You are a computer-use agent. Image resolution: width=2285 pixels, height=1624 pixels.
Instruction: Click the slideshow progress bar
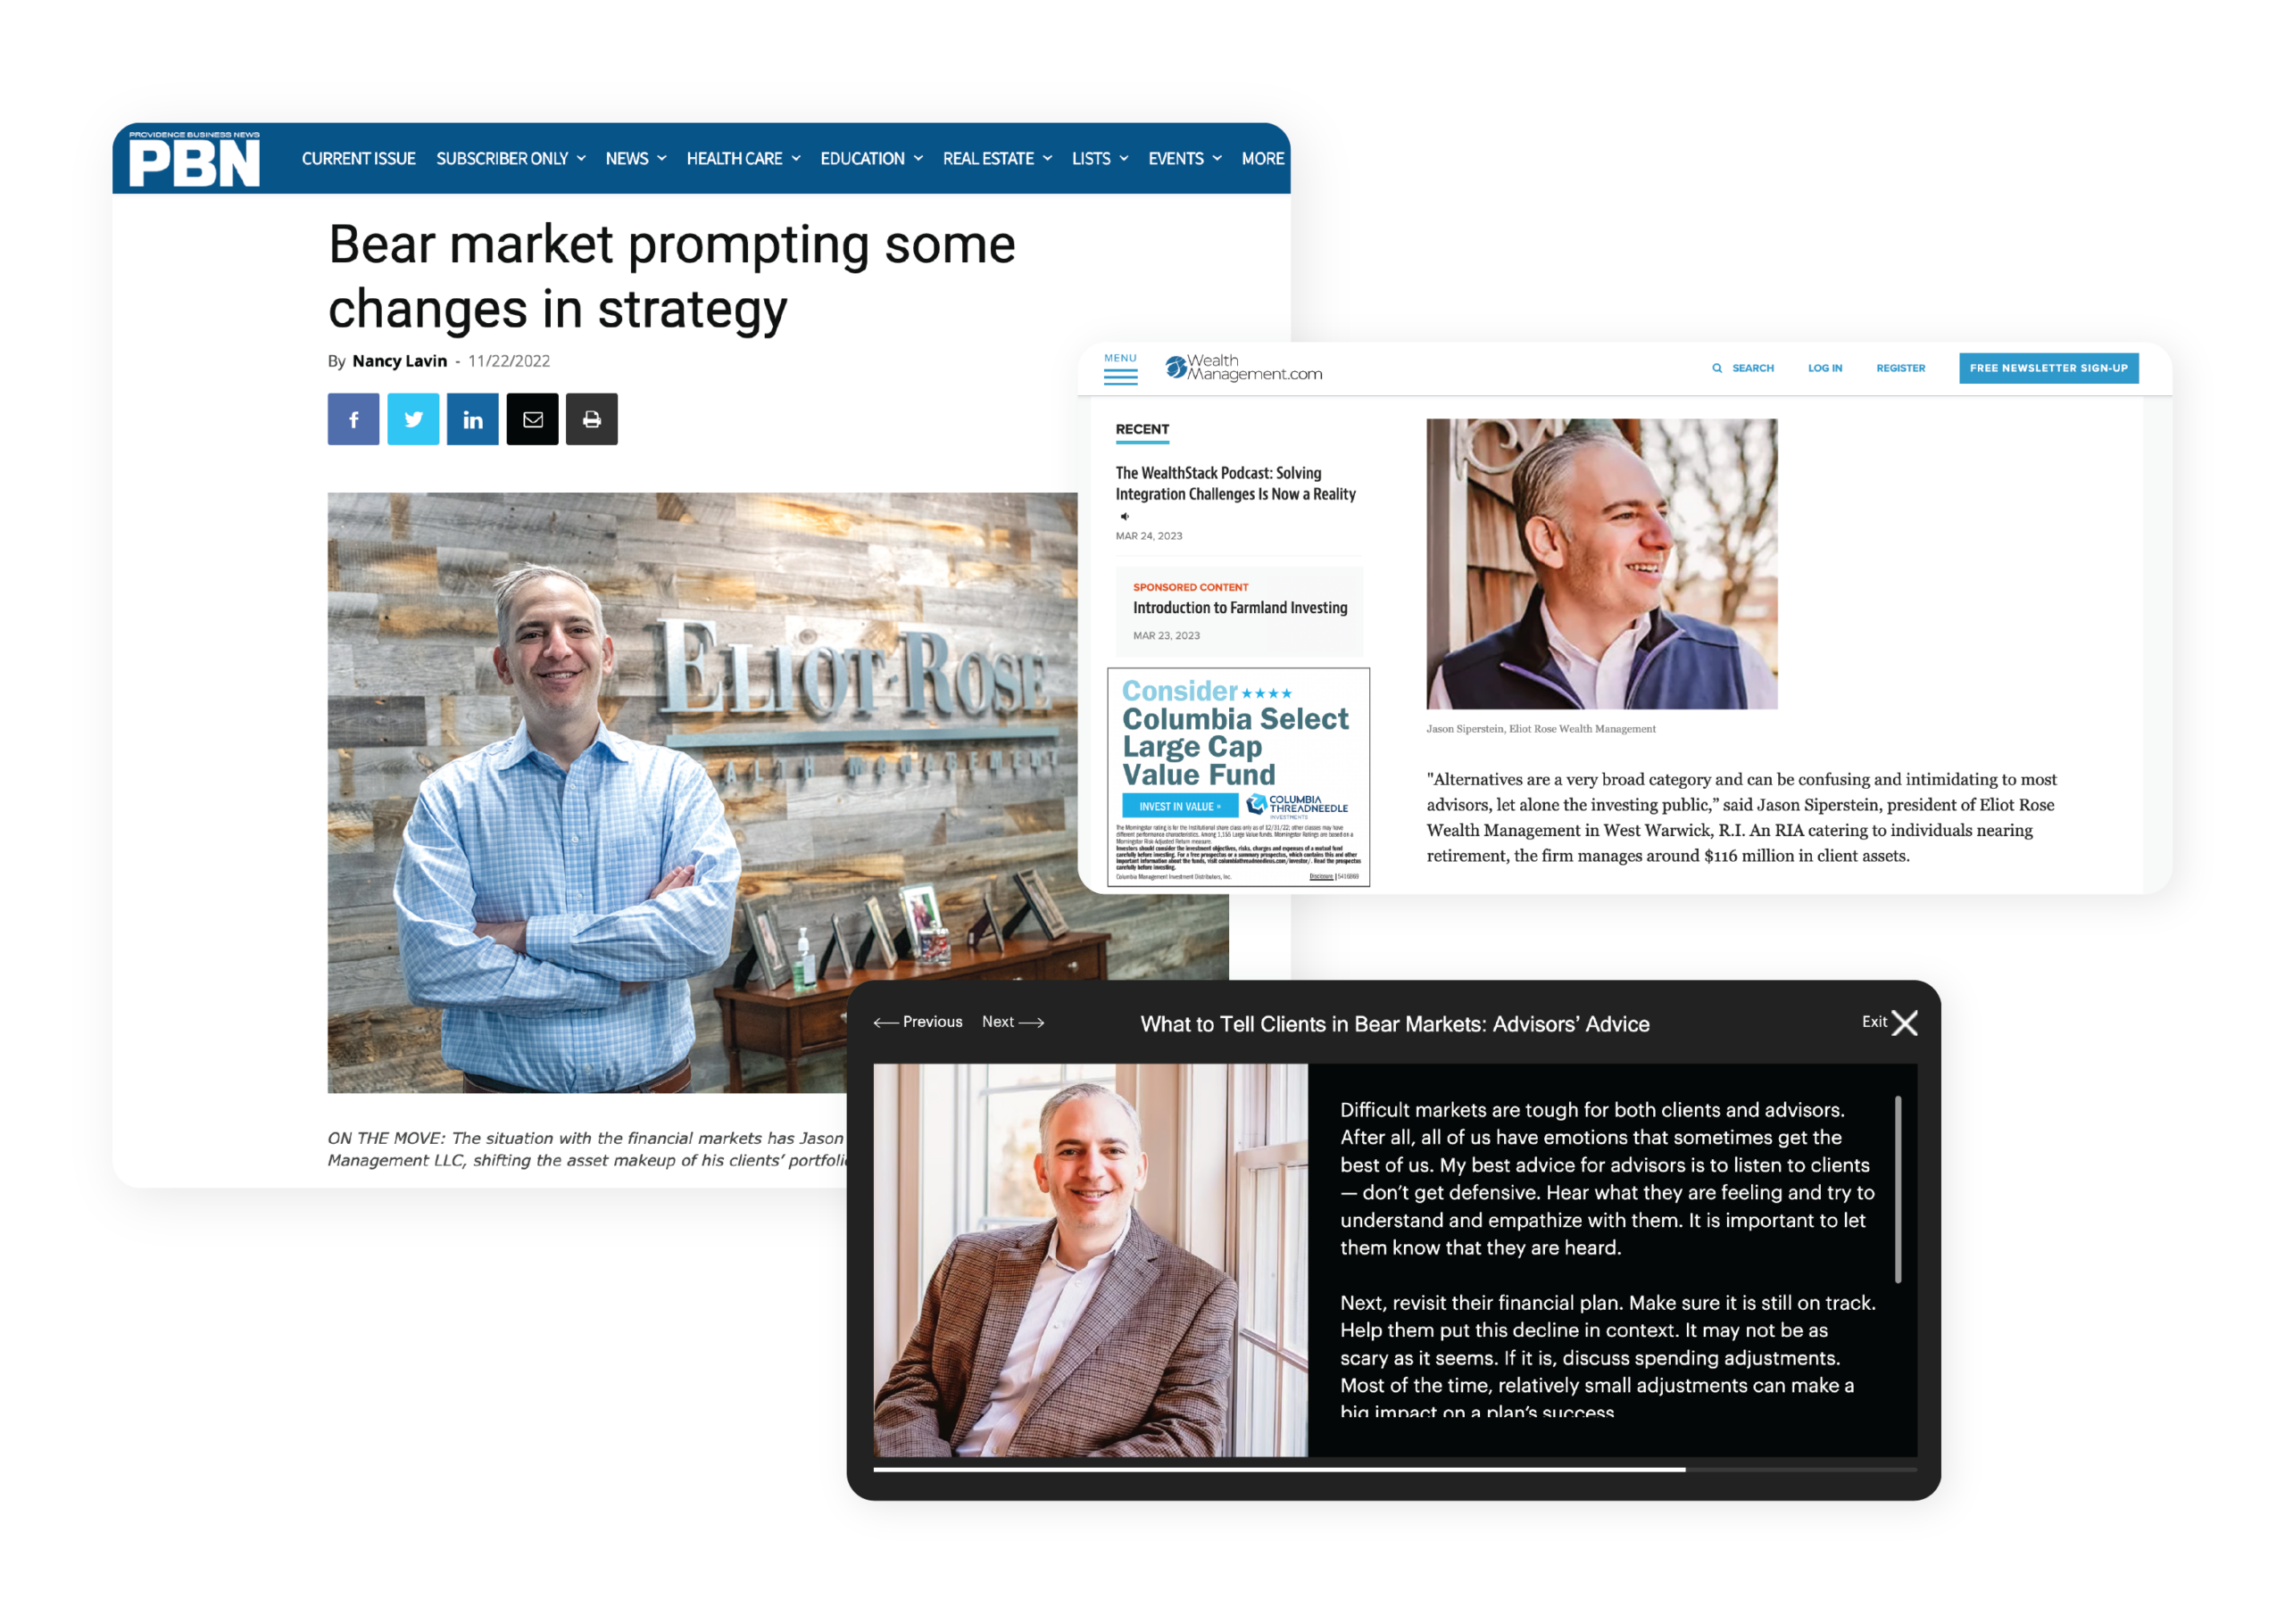click(x=1395, y=1469)
